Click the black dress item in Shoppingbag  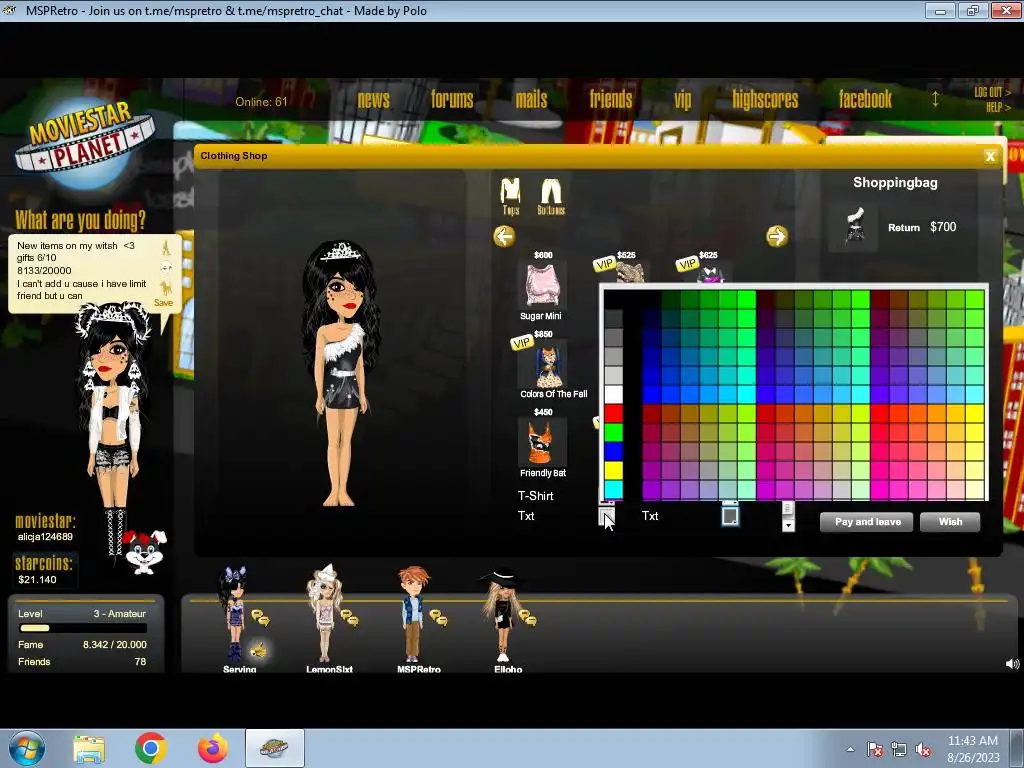click(854, 226)
